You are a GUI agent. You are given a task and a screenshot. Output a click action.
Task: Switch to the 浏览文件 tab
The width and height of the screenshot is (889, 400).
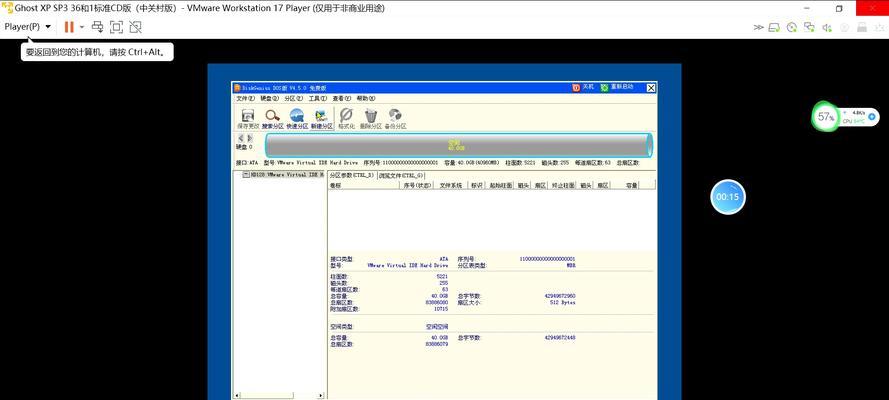coord(401,176)
